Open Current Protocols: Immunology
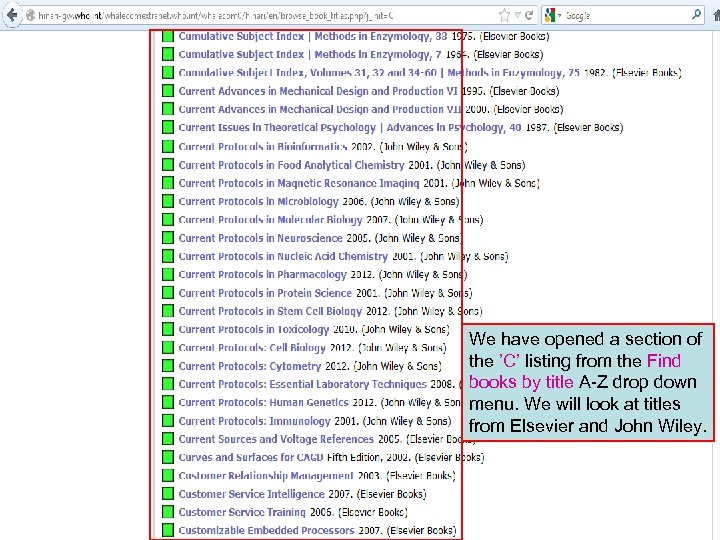This screenshot has width=720, height=540. pyautogui.click(x=254, y=421)
